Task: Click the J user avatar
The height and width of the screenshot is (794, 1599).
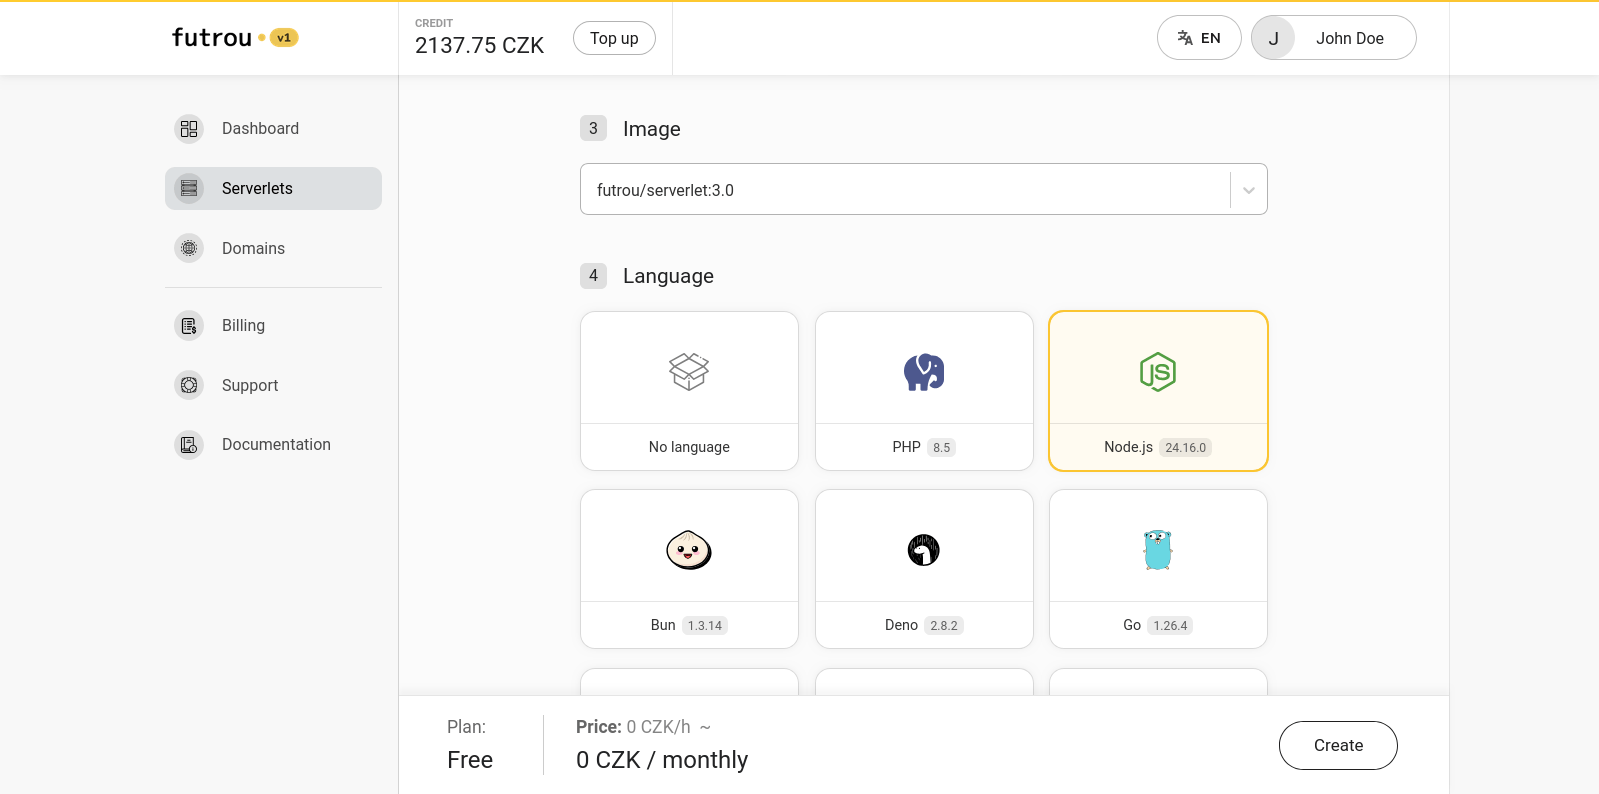Action: (x=1274, y=38)
